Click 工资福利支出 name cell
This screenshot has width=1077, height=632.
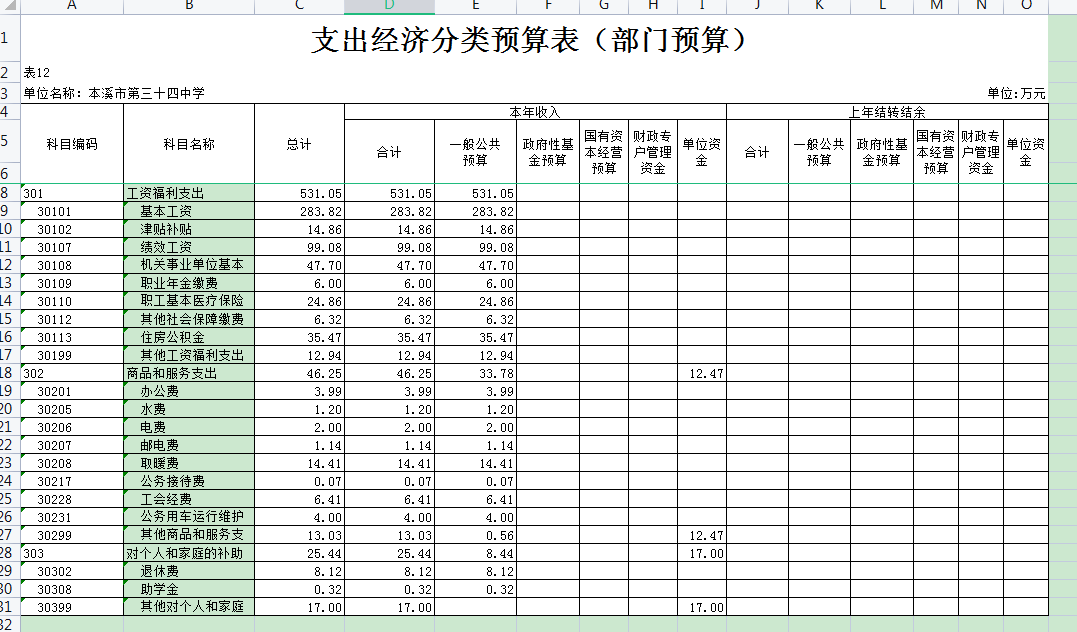tap(189, 193)
